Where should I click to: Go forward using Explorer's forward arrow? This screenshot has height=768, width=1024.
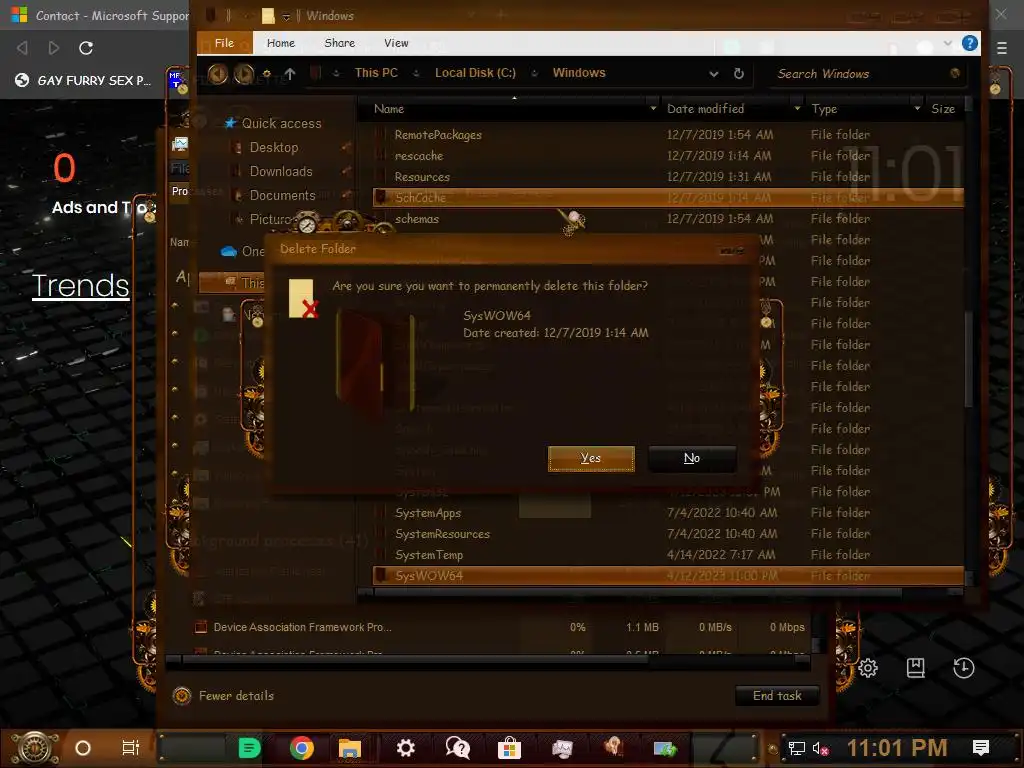(x=244, y=74)
